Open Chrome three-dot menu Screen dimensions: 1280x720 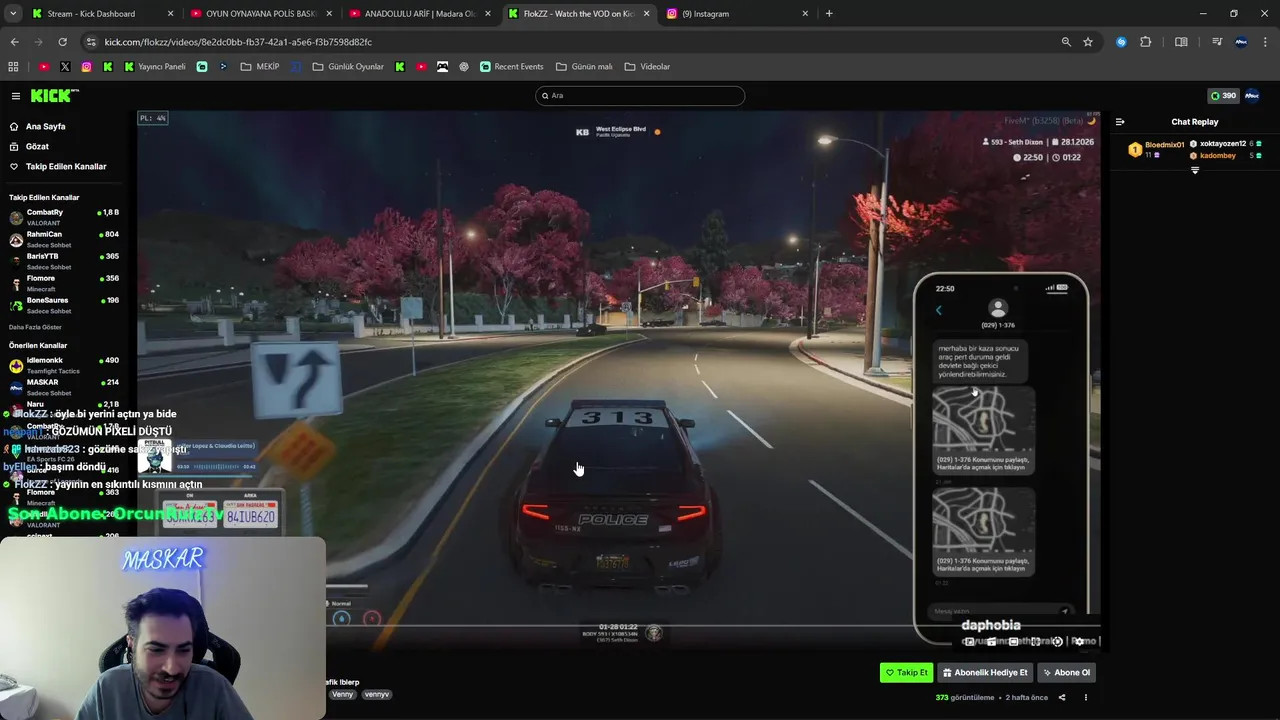[x=1265, y=42]
